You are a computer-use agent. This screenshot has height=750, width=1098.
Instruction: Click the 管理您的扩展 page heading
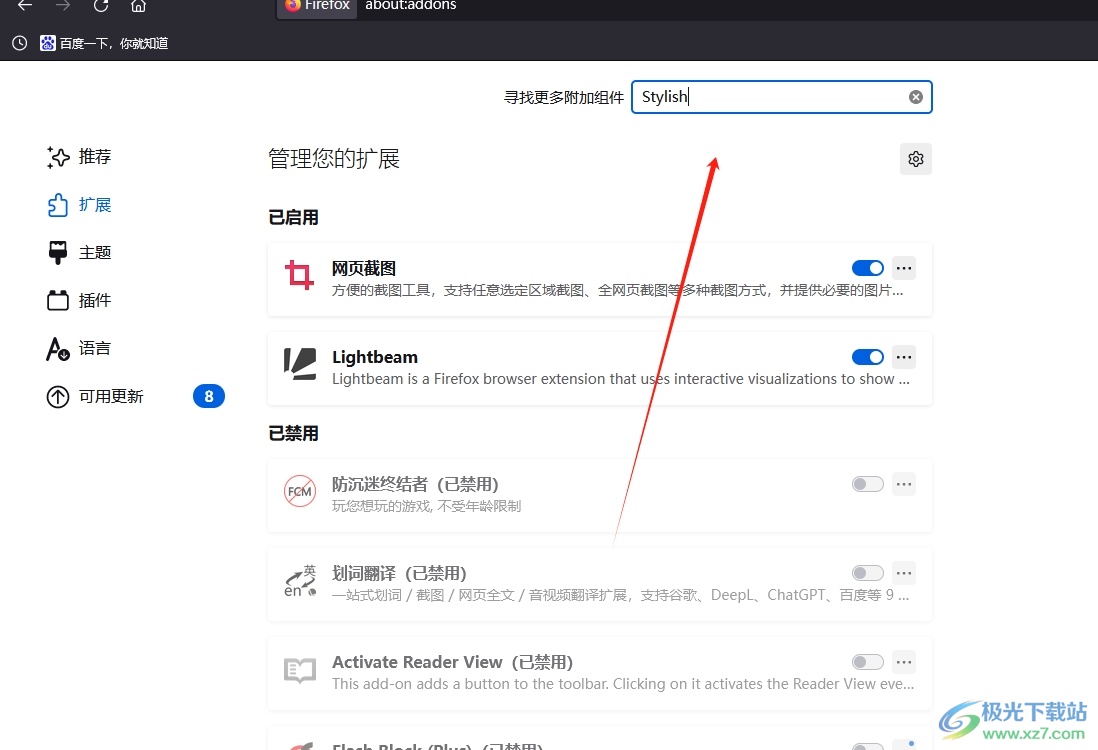[333, 159]
